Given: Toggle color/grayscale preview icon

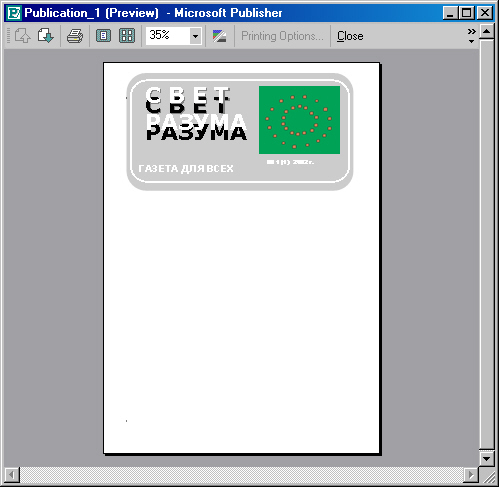Looking at the screenshot, I should pyautogui.click(x=219, y=36).
